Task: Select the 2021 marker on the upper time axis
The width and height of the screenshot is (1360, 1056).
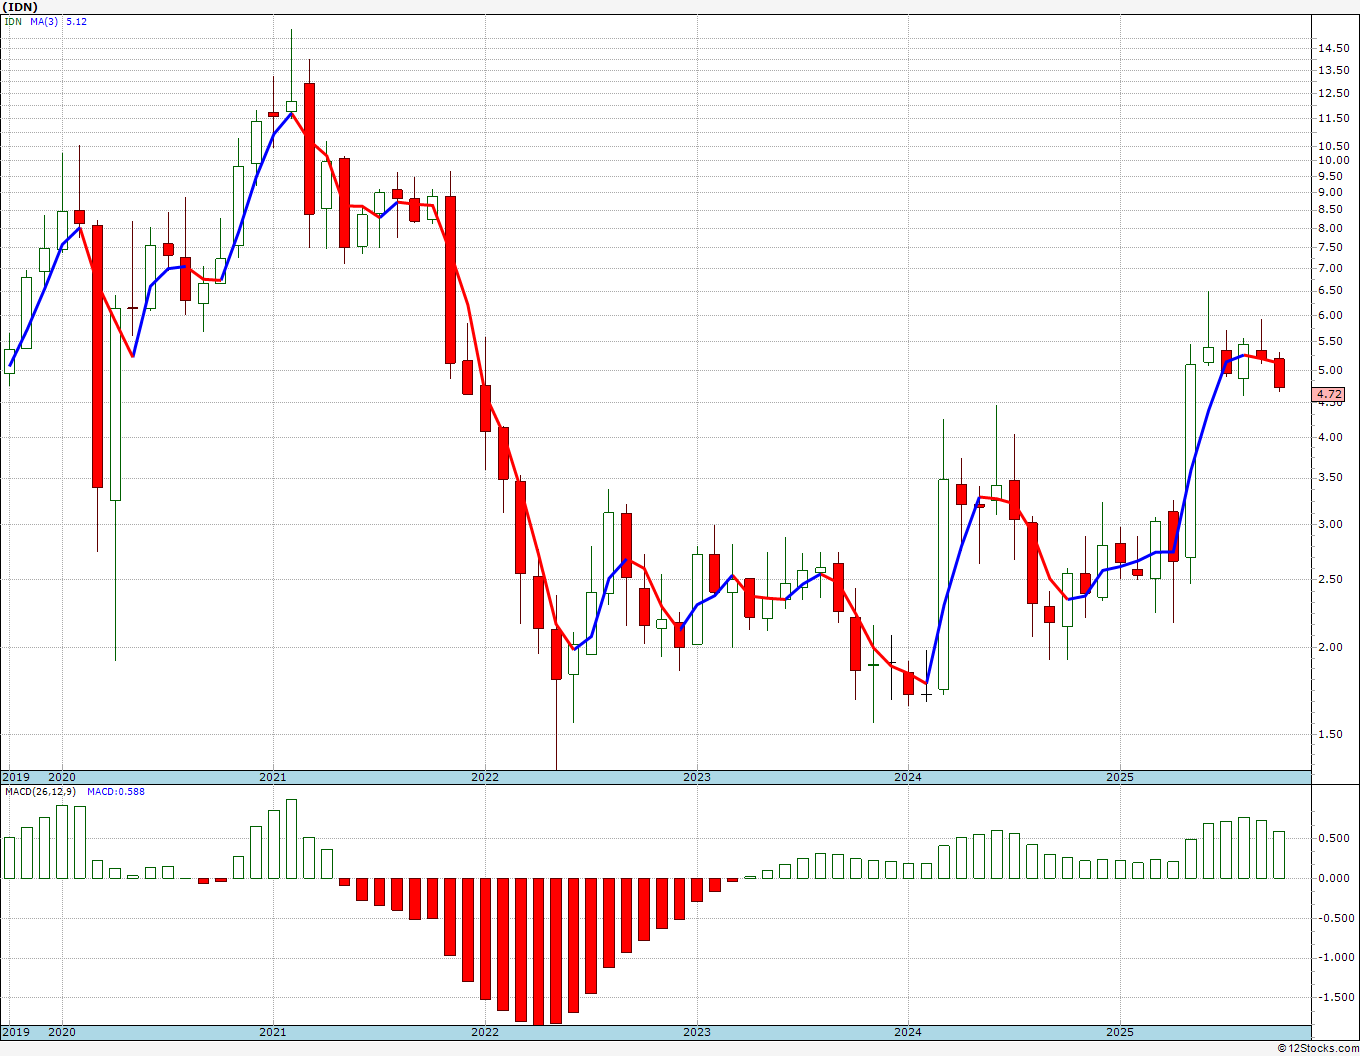Action: [x=273, y=777]
